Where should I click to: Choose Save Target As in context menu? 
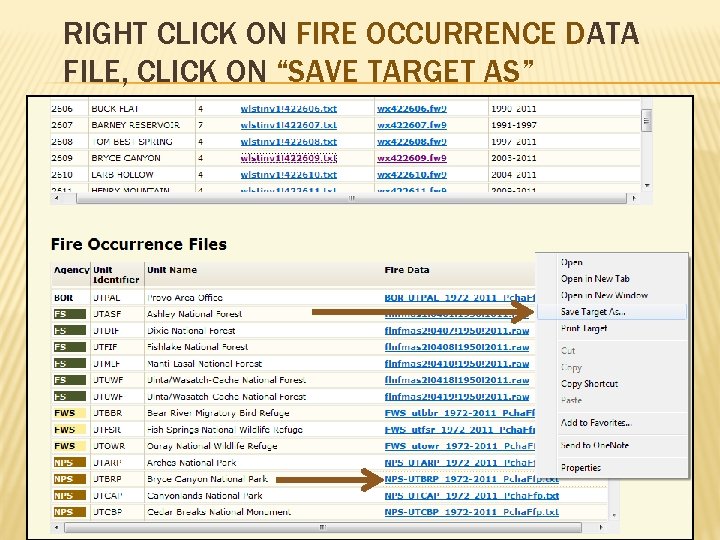(612, 312)
